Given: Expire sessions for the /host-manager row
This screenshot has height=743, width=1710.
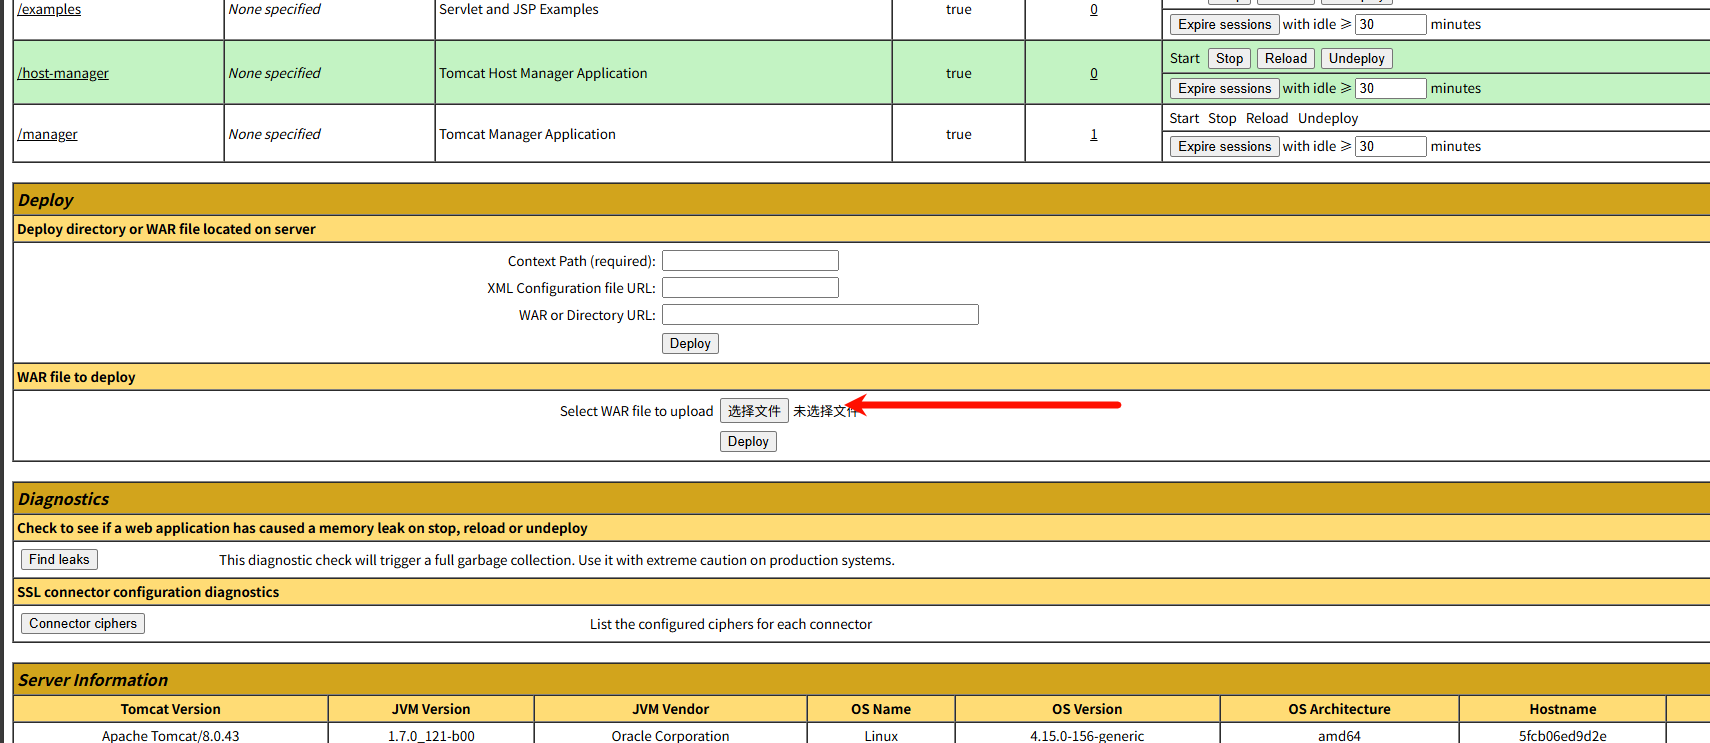Looking at the screenshot, I should coord(1224,89).
